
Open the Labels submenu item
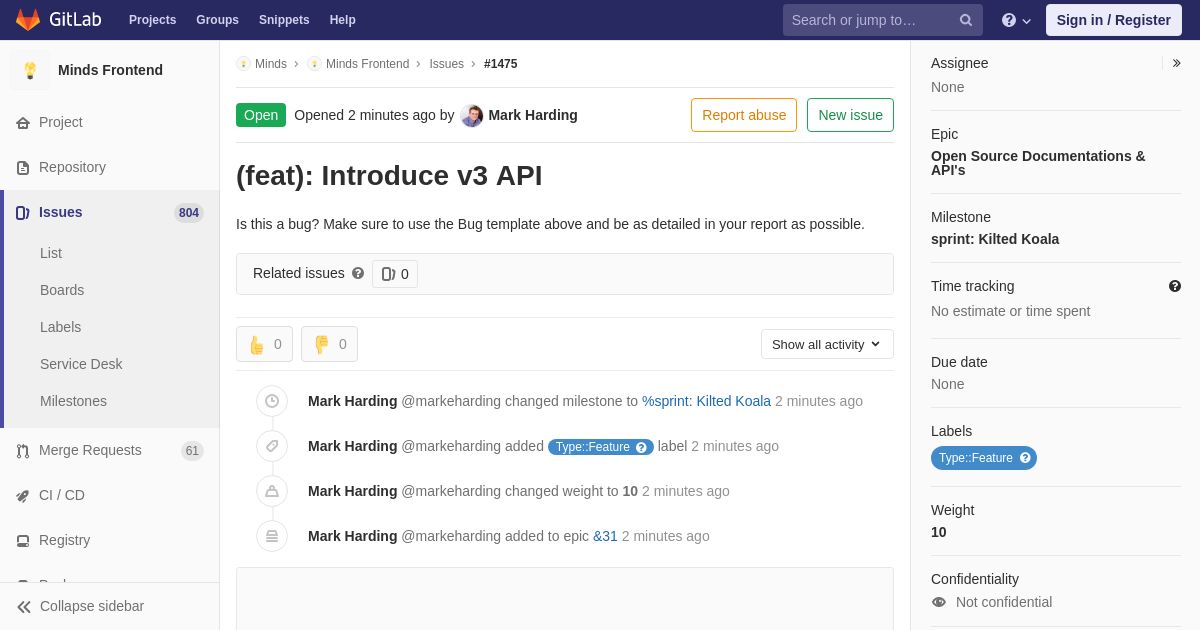pyautogui.click(x=60, y=327)
